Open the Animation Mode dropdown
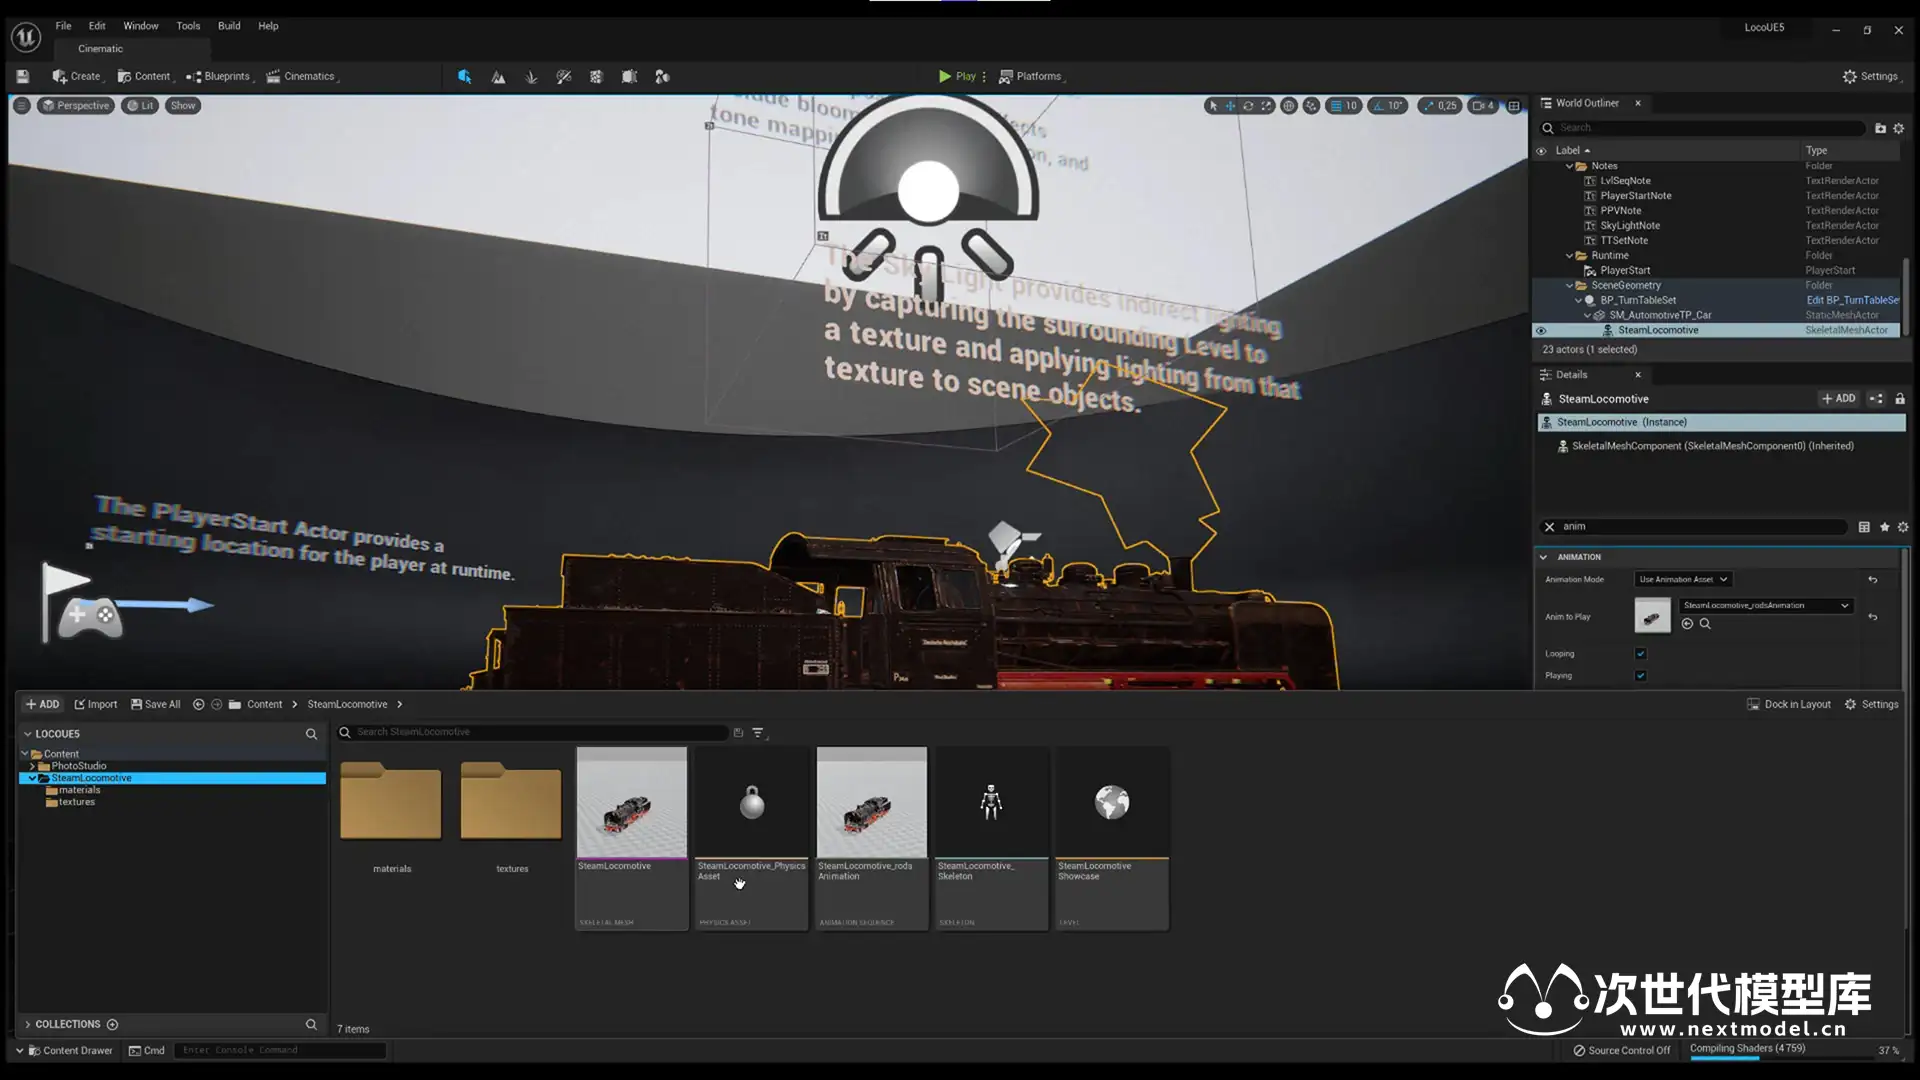This screenshot has width=1920, height=1080. pyautogui.click(x=1683, y=580)
